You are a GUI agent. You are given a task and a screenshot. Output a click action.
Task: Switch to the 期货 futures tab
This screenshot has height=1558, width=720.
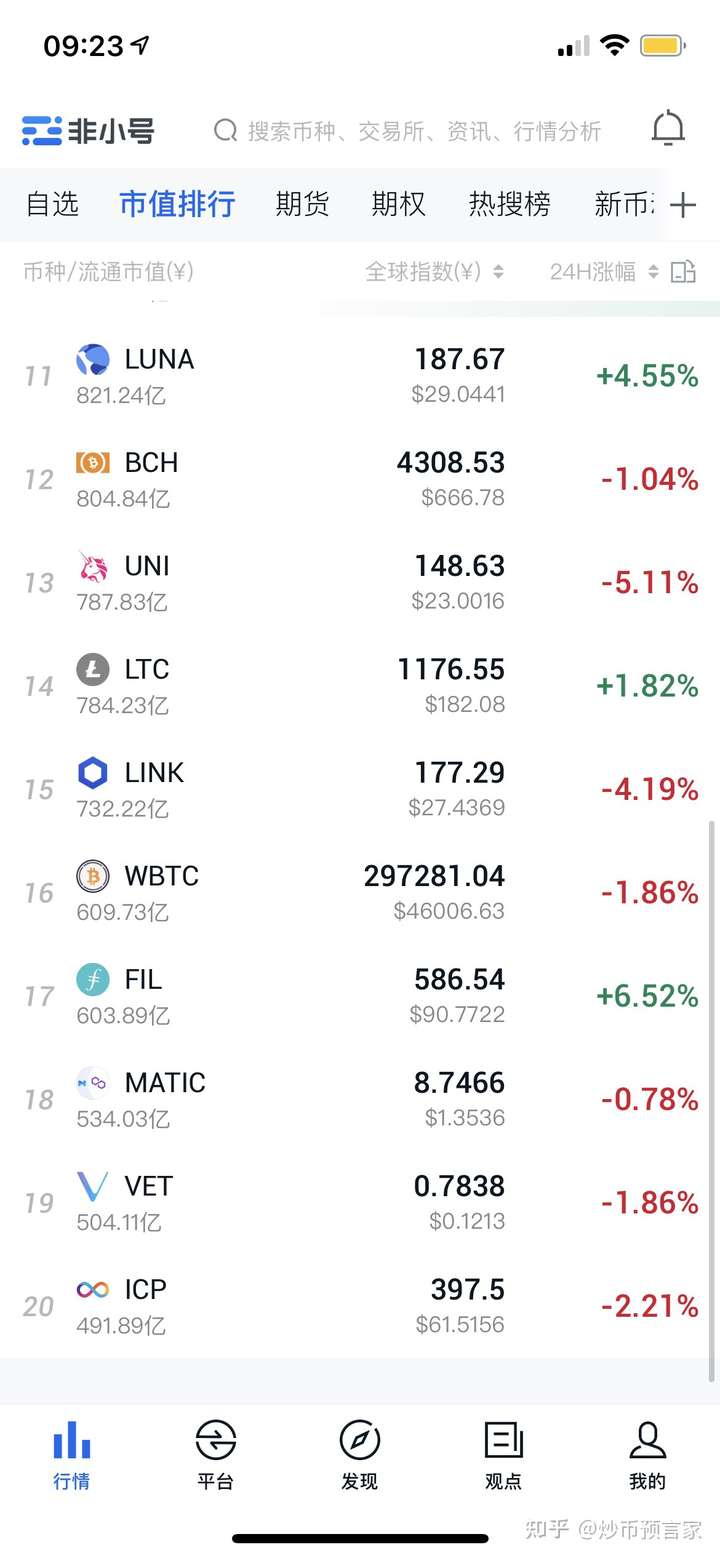(x=302, y=204)
